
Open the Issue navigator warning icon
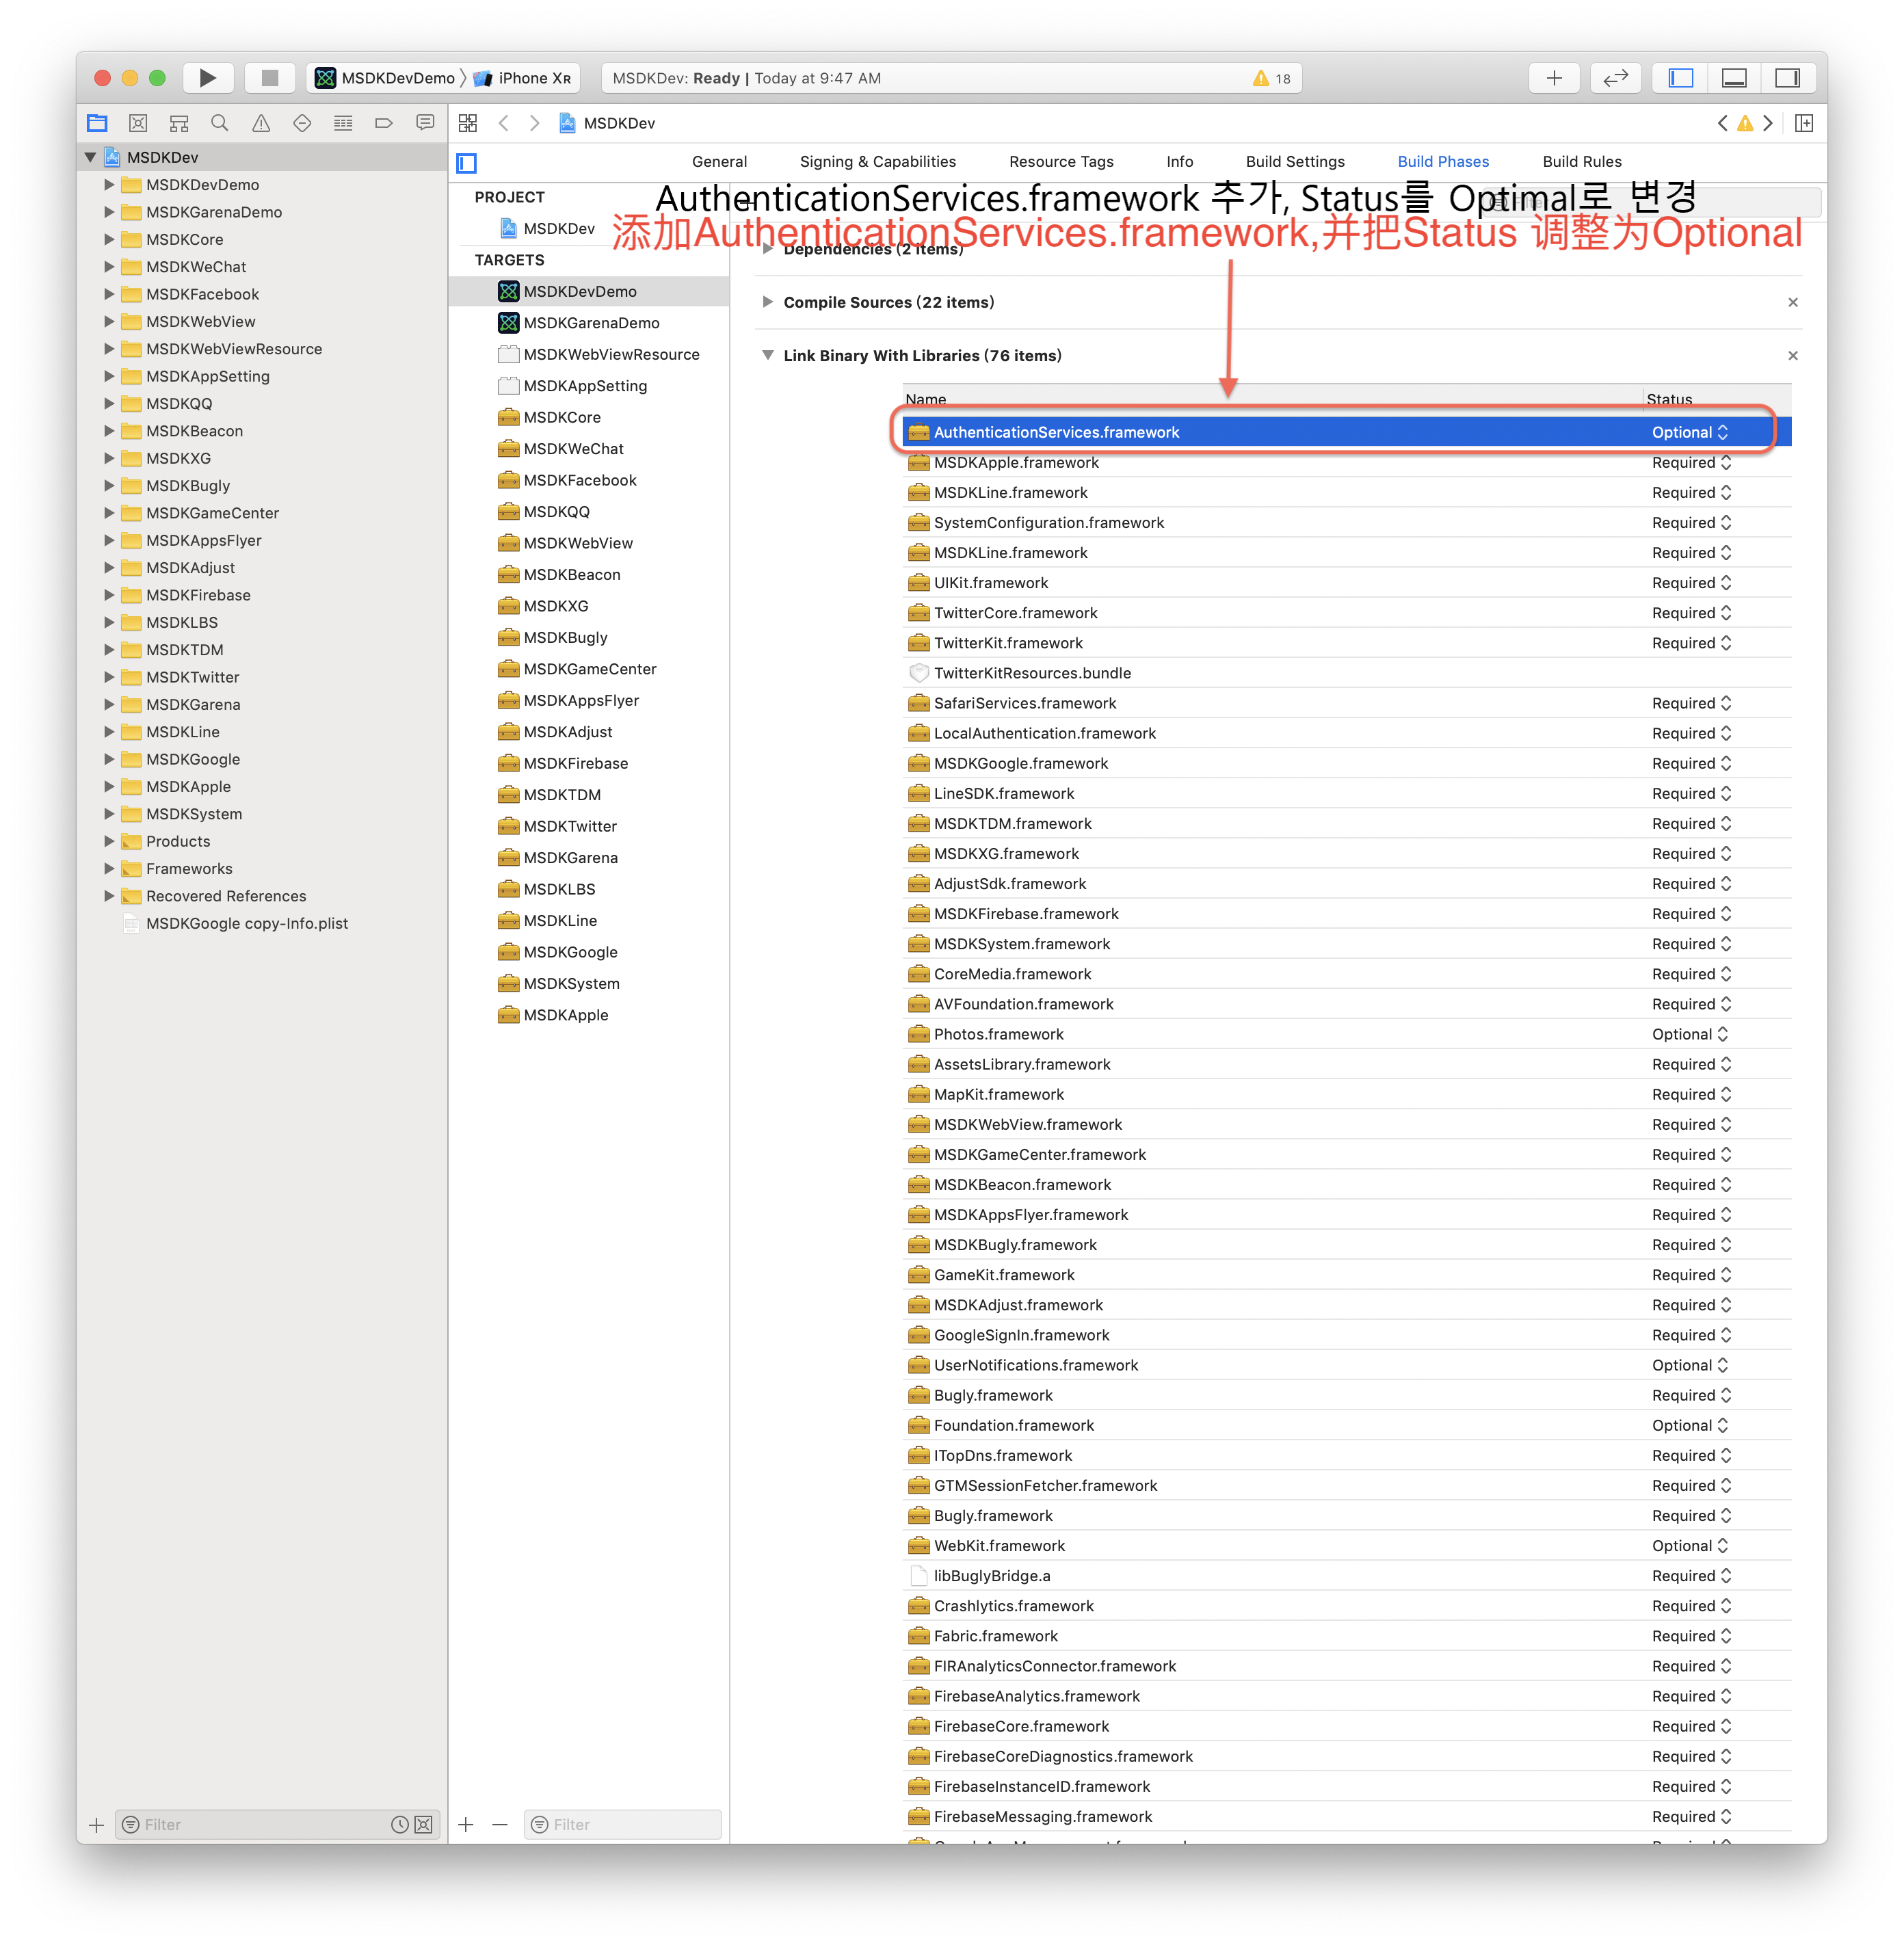point(261,123)
